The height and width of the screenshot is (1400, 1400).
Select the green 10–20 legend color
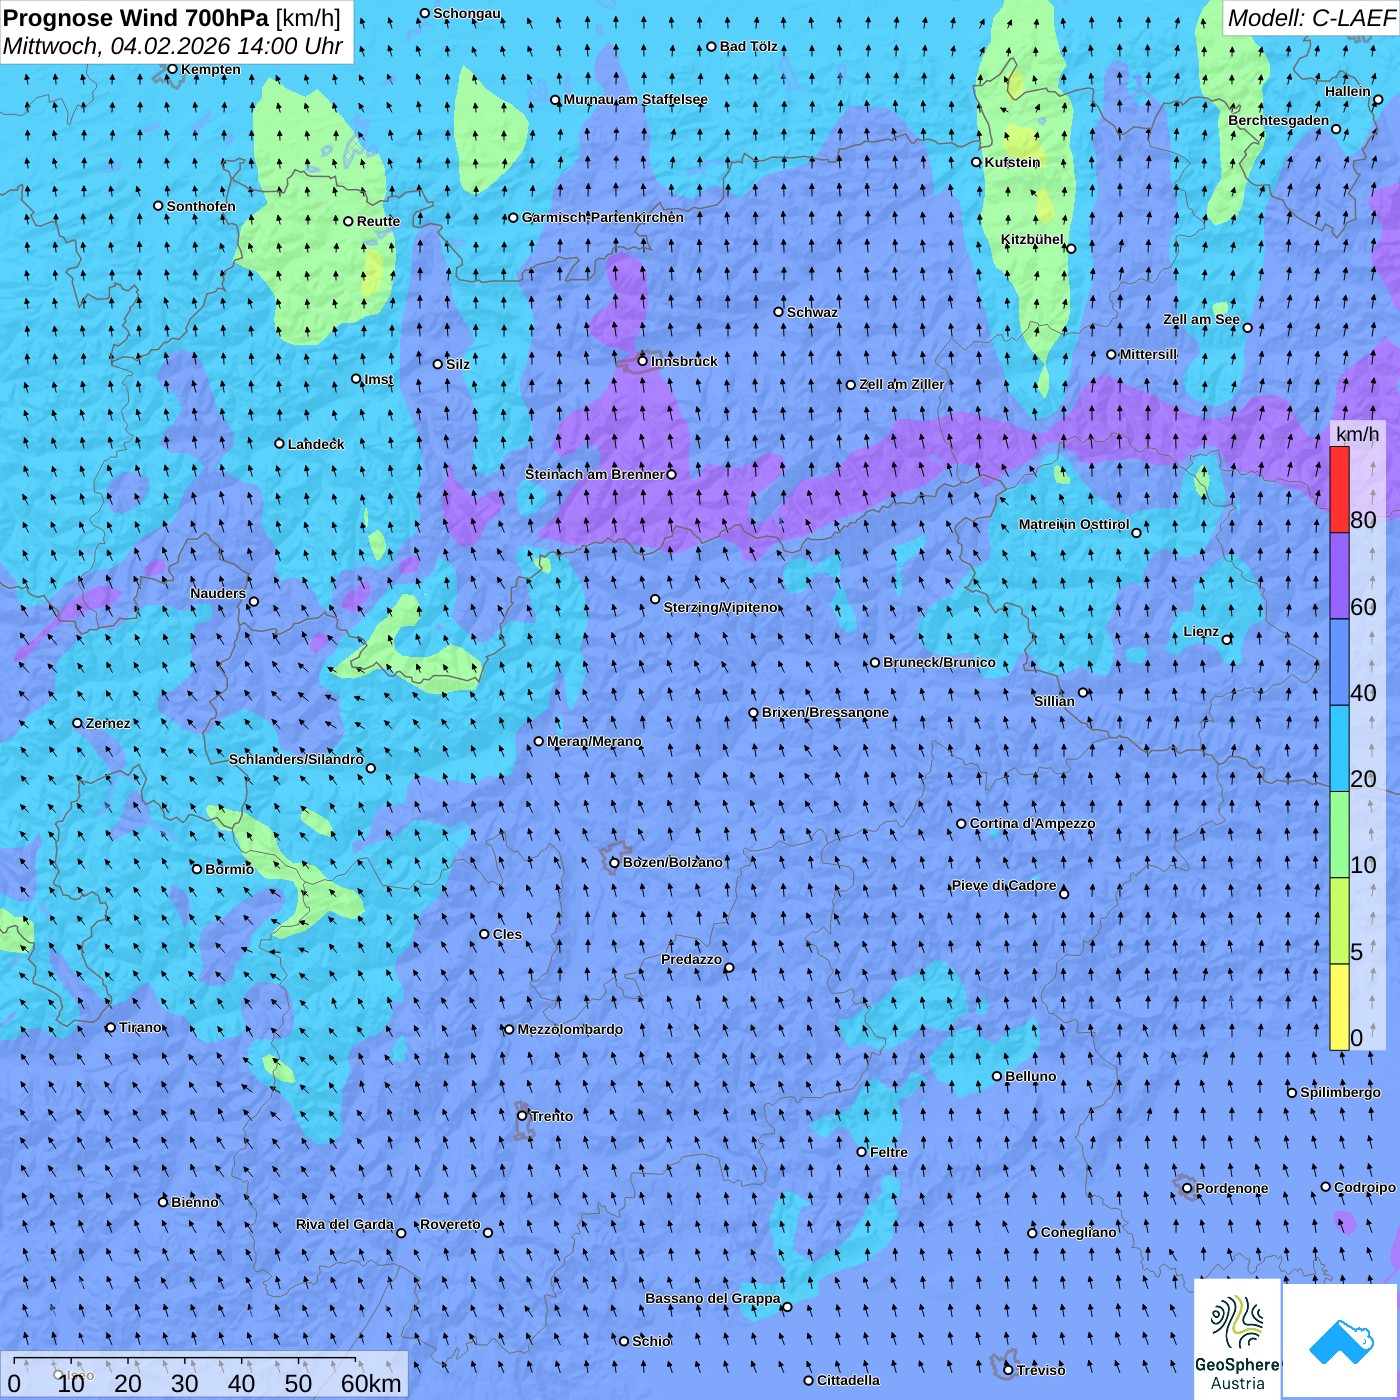click(x=1339, y=835)
